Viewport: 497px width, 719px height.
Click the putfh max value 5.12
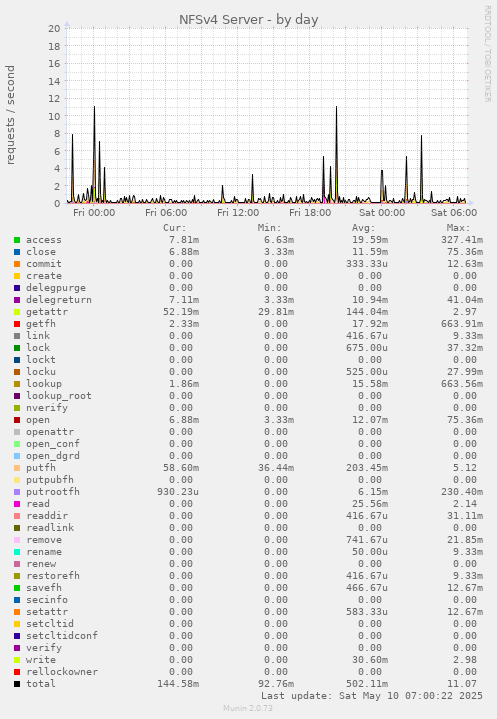pos(465,468)
